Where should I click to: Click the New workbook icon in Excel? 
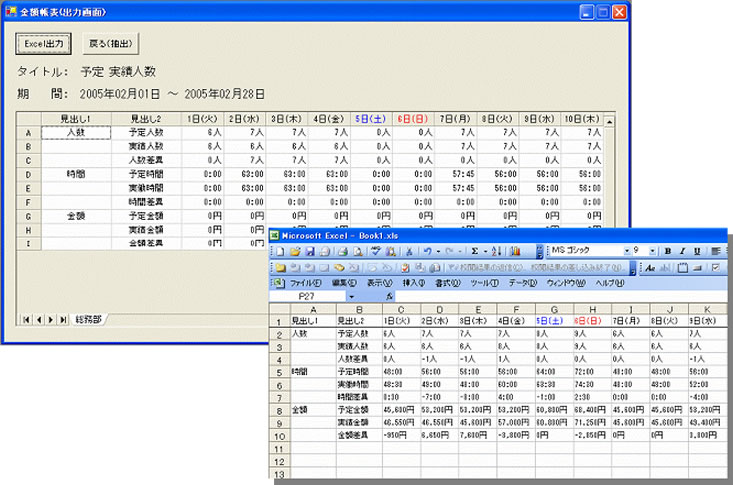(280, 251)
